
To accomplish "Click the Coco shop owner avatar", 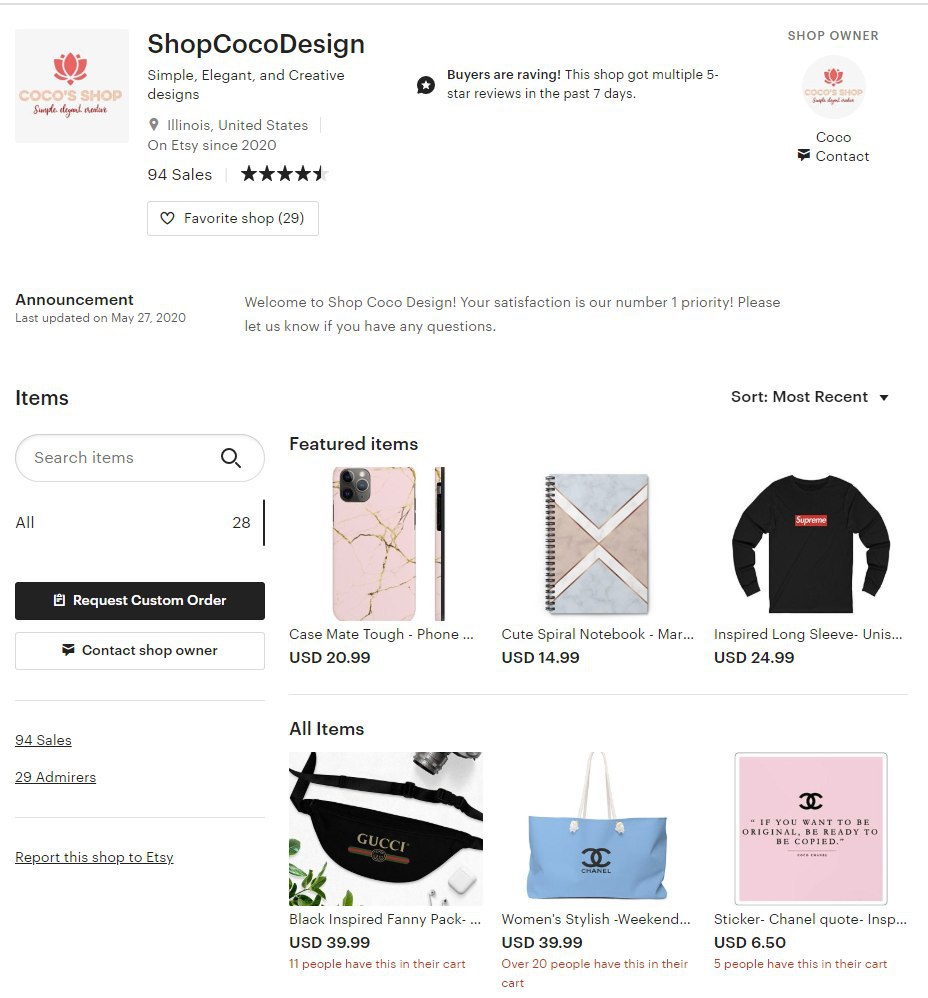I will (x=833, y=87).
